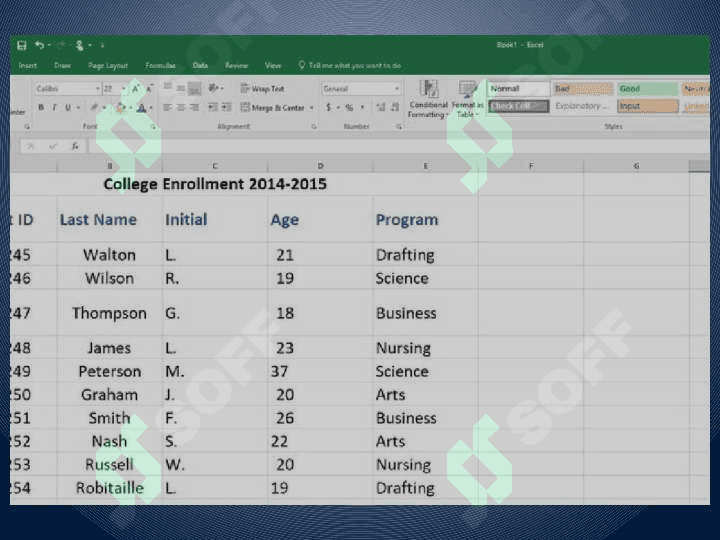Apply the Explanatory cell style
This screenshot has width=720, height=540.
[583, 106]
